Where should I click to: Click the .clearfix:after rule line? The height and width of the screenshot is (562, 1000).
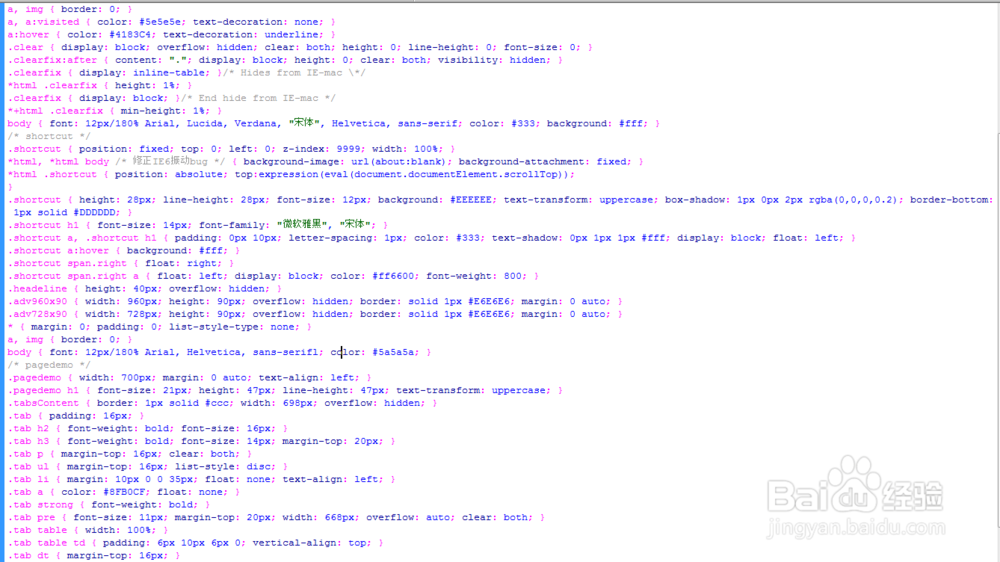coord(285,60)
